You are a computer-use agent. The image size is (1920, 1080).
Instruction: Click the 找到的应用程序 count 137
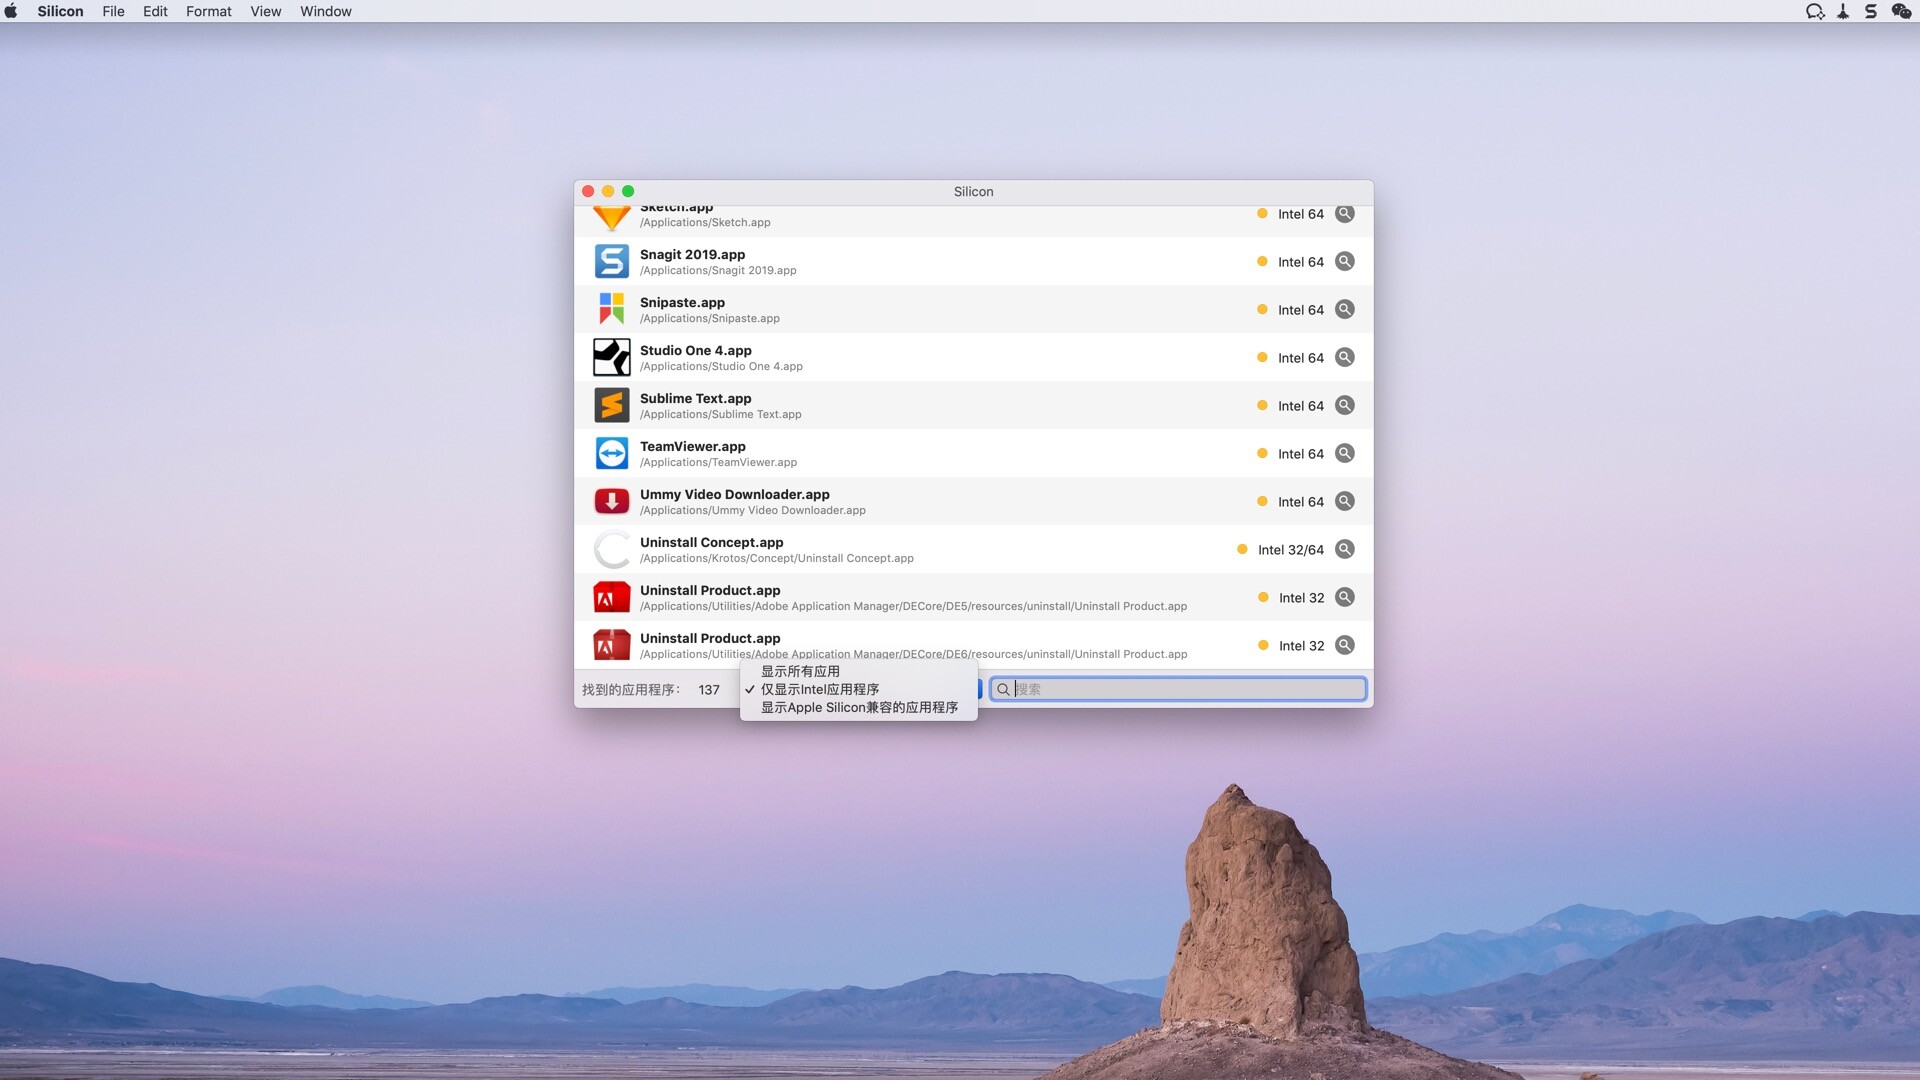tap(709, 690)
